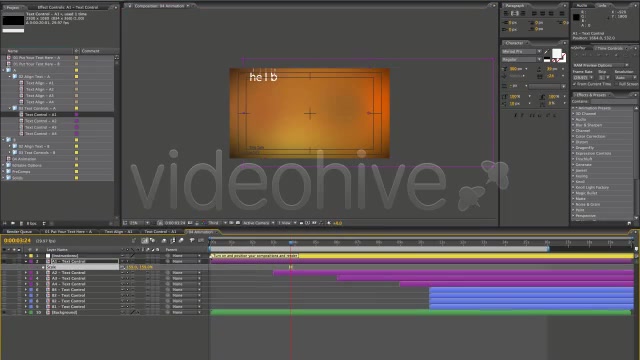Click the Character panel fill color swatch
Viewport: 640px width, 360px height.
(556, 53)
